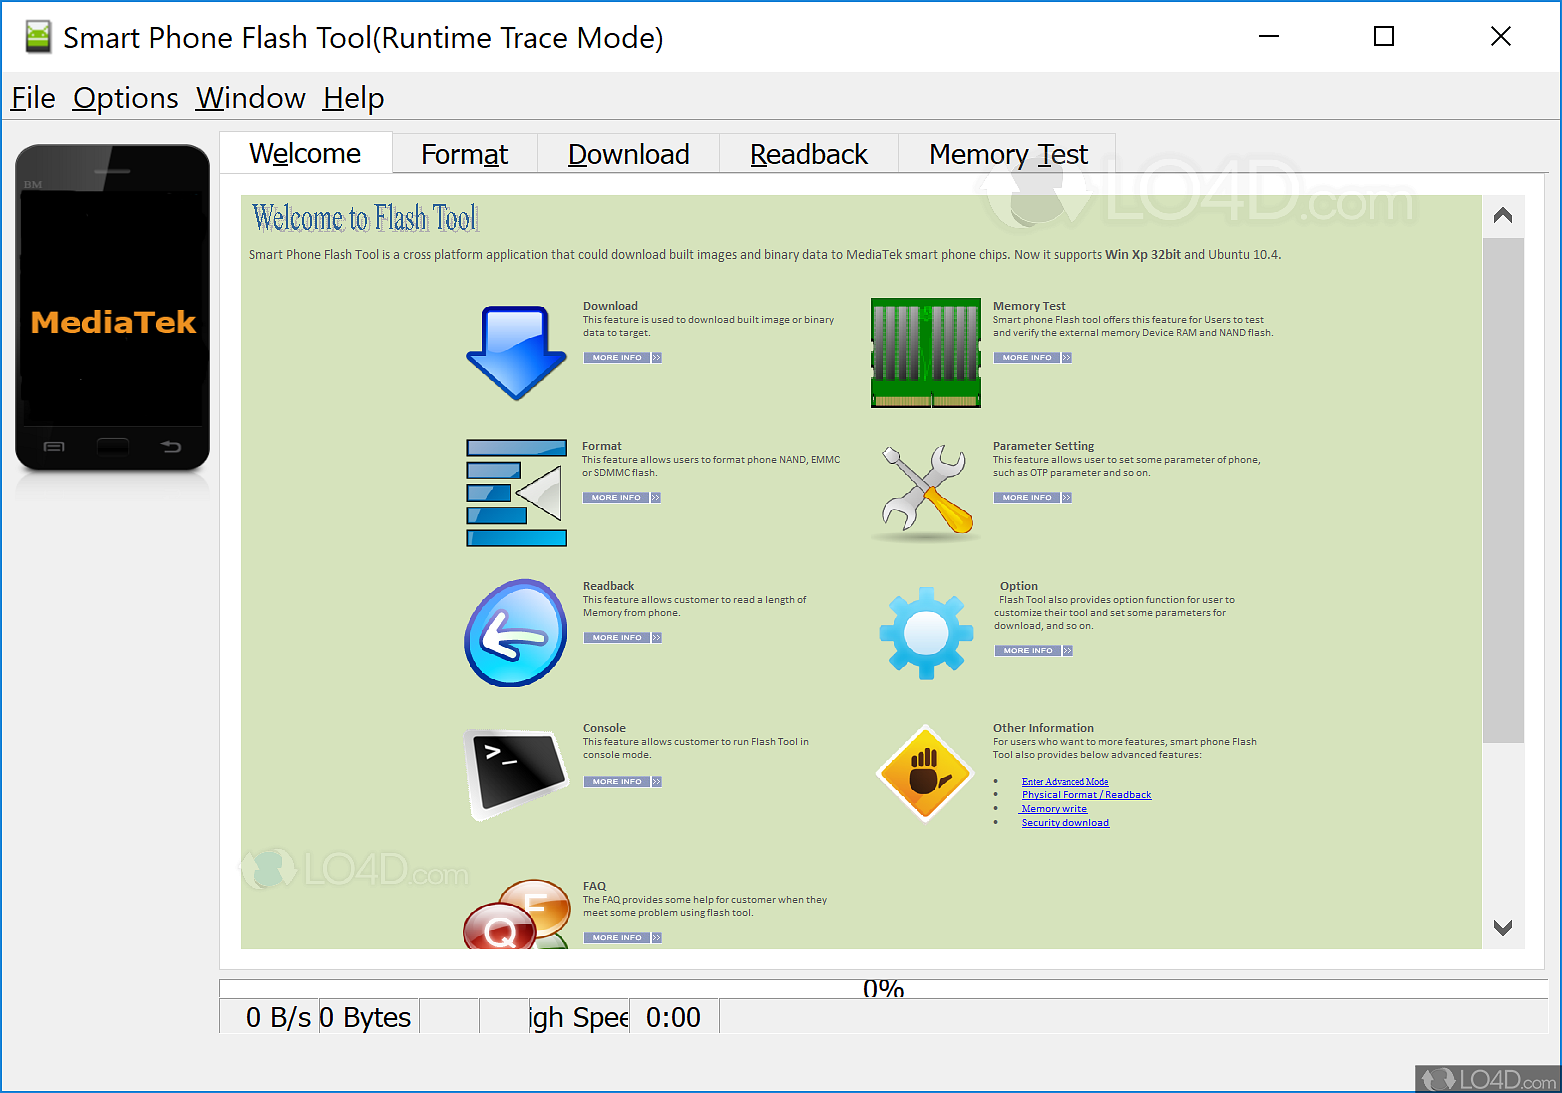Click the Readback blue arrow circle icon

click(x=516, y=633)
